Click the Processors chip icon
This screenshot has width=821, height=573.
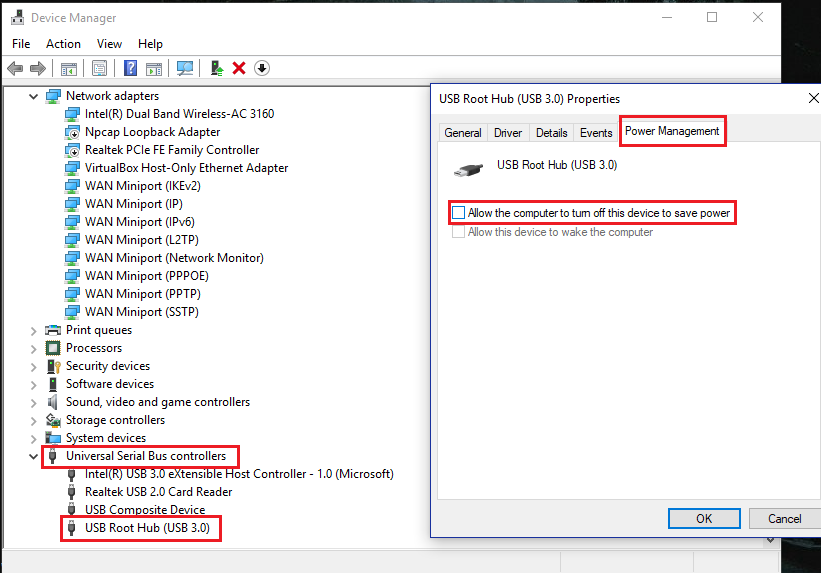click(53, 348)
